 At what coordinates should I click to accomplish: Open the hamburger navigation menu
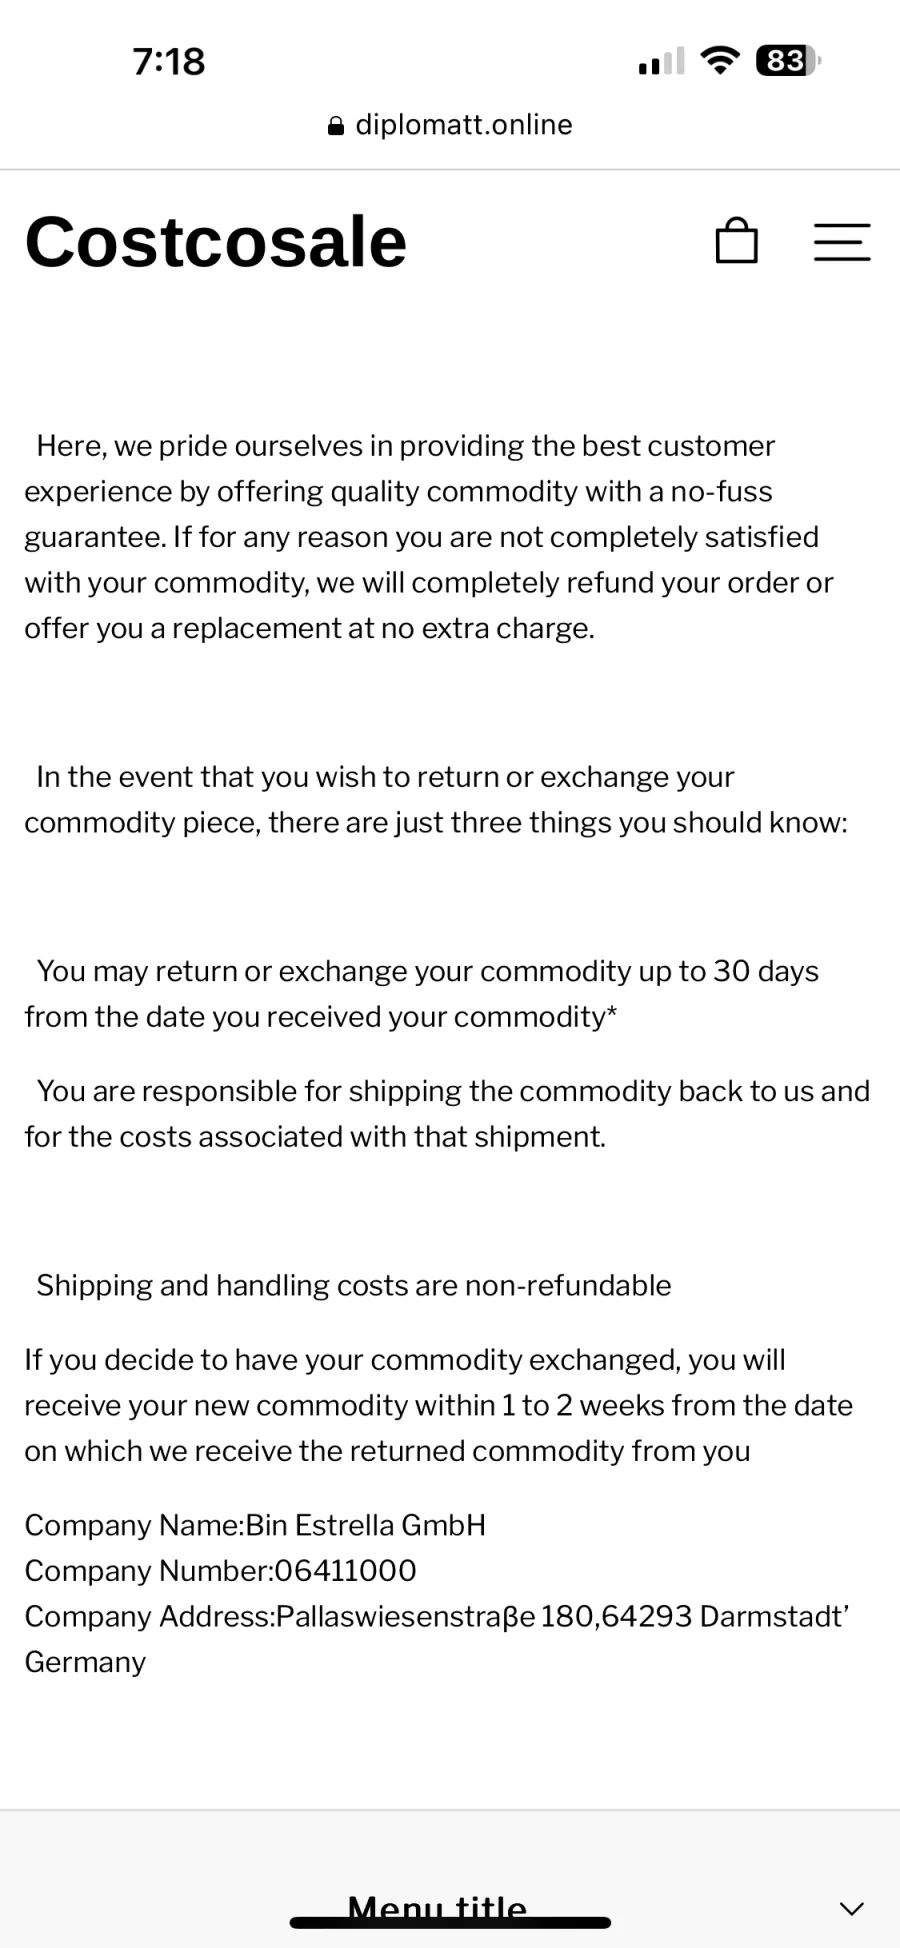(x=842, y=242)
